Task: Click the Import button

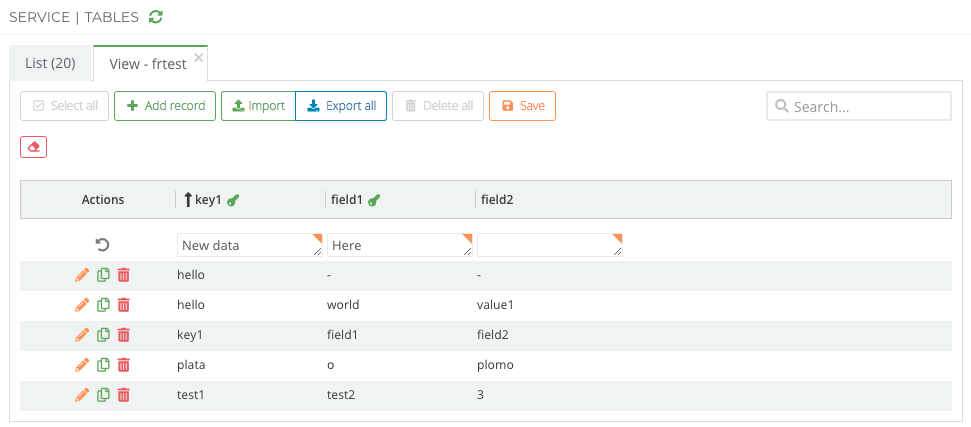Action: pyautogui.click(x=258, y=106)
